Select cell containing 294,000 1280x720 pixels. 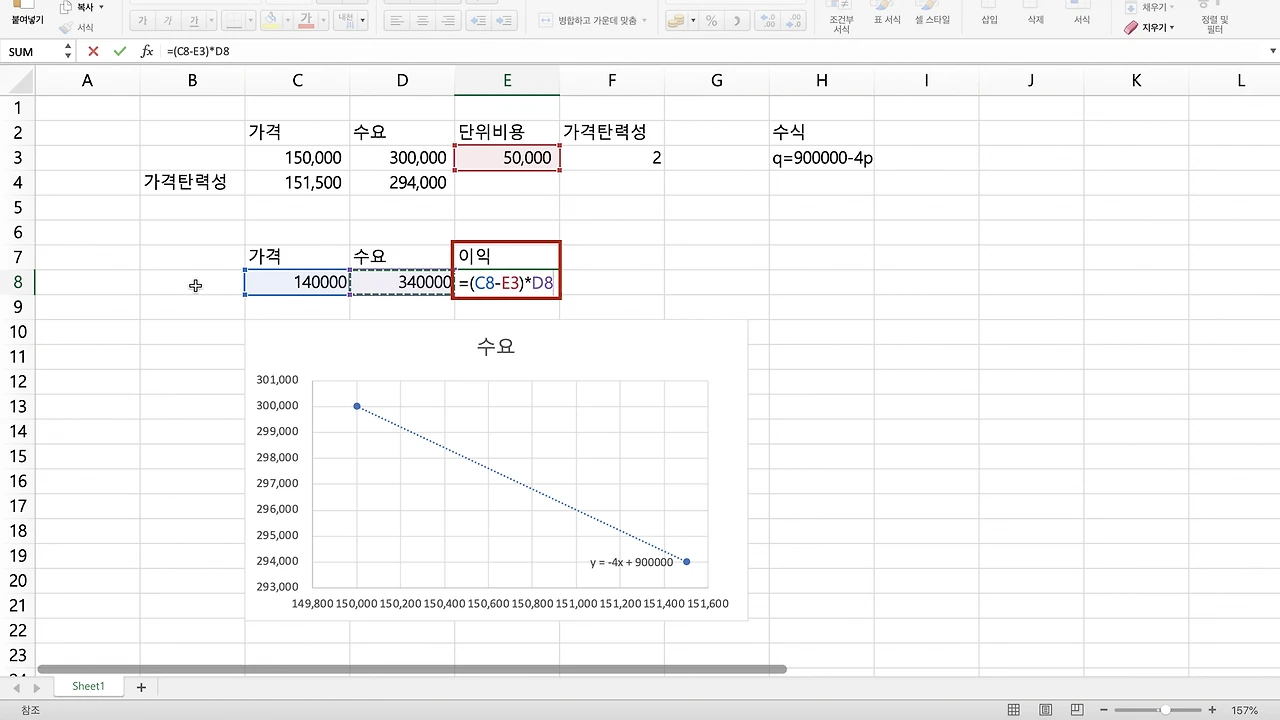pos(402,182)
